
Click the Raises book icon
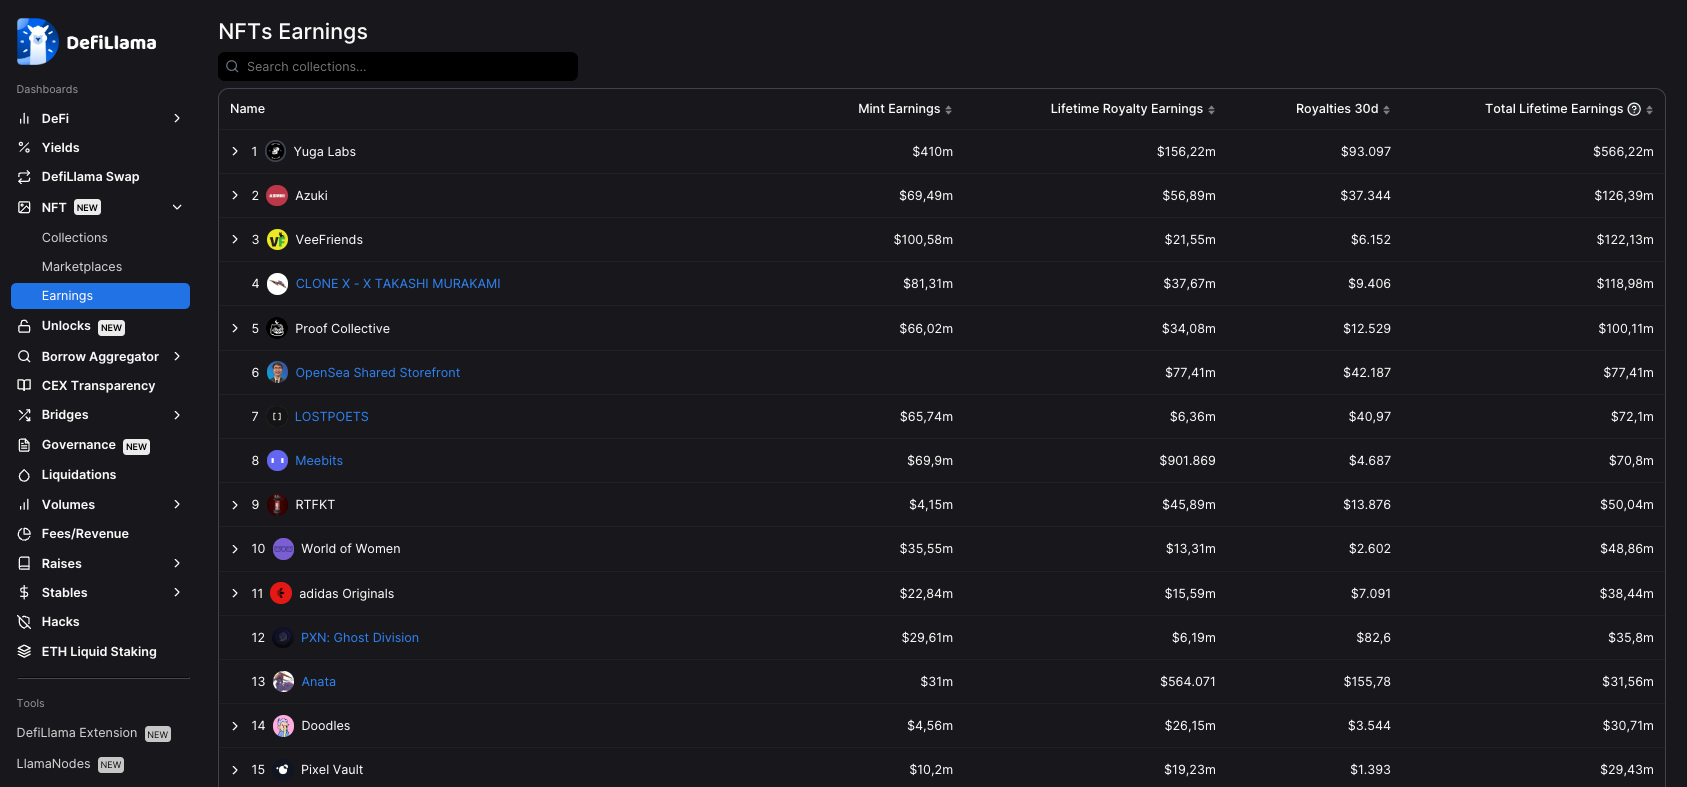coord(24,564)
